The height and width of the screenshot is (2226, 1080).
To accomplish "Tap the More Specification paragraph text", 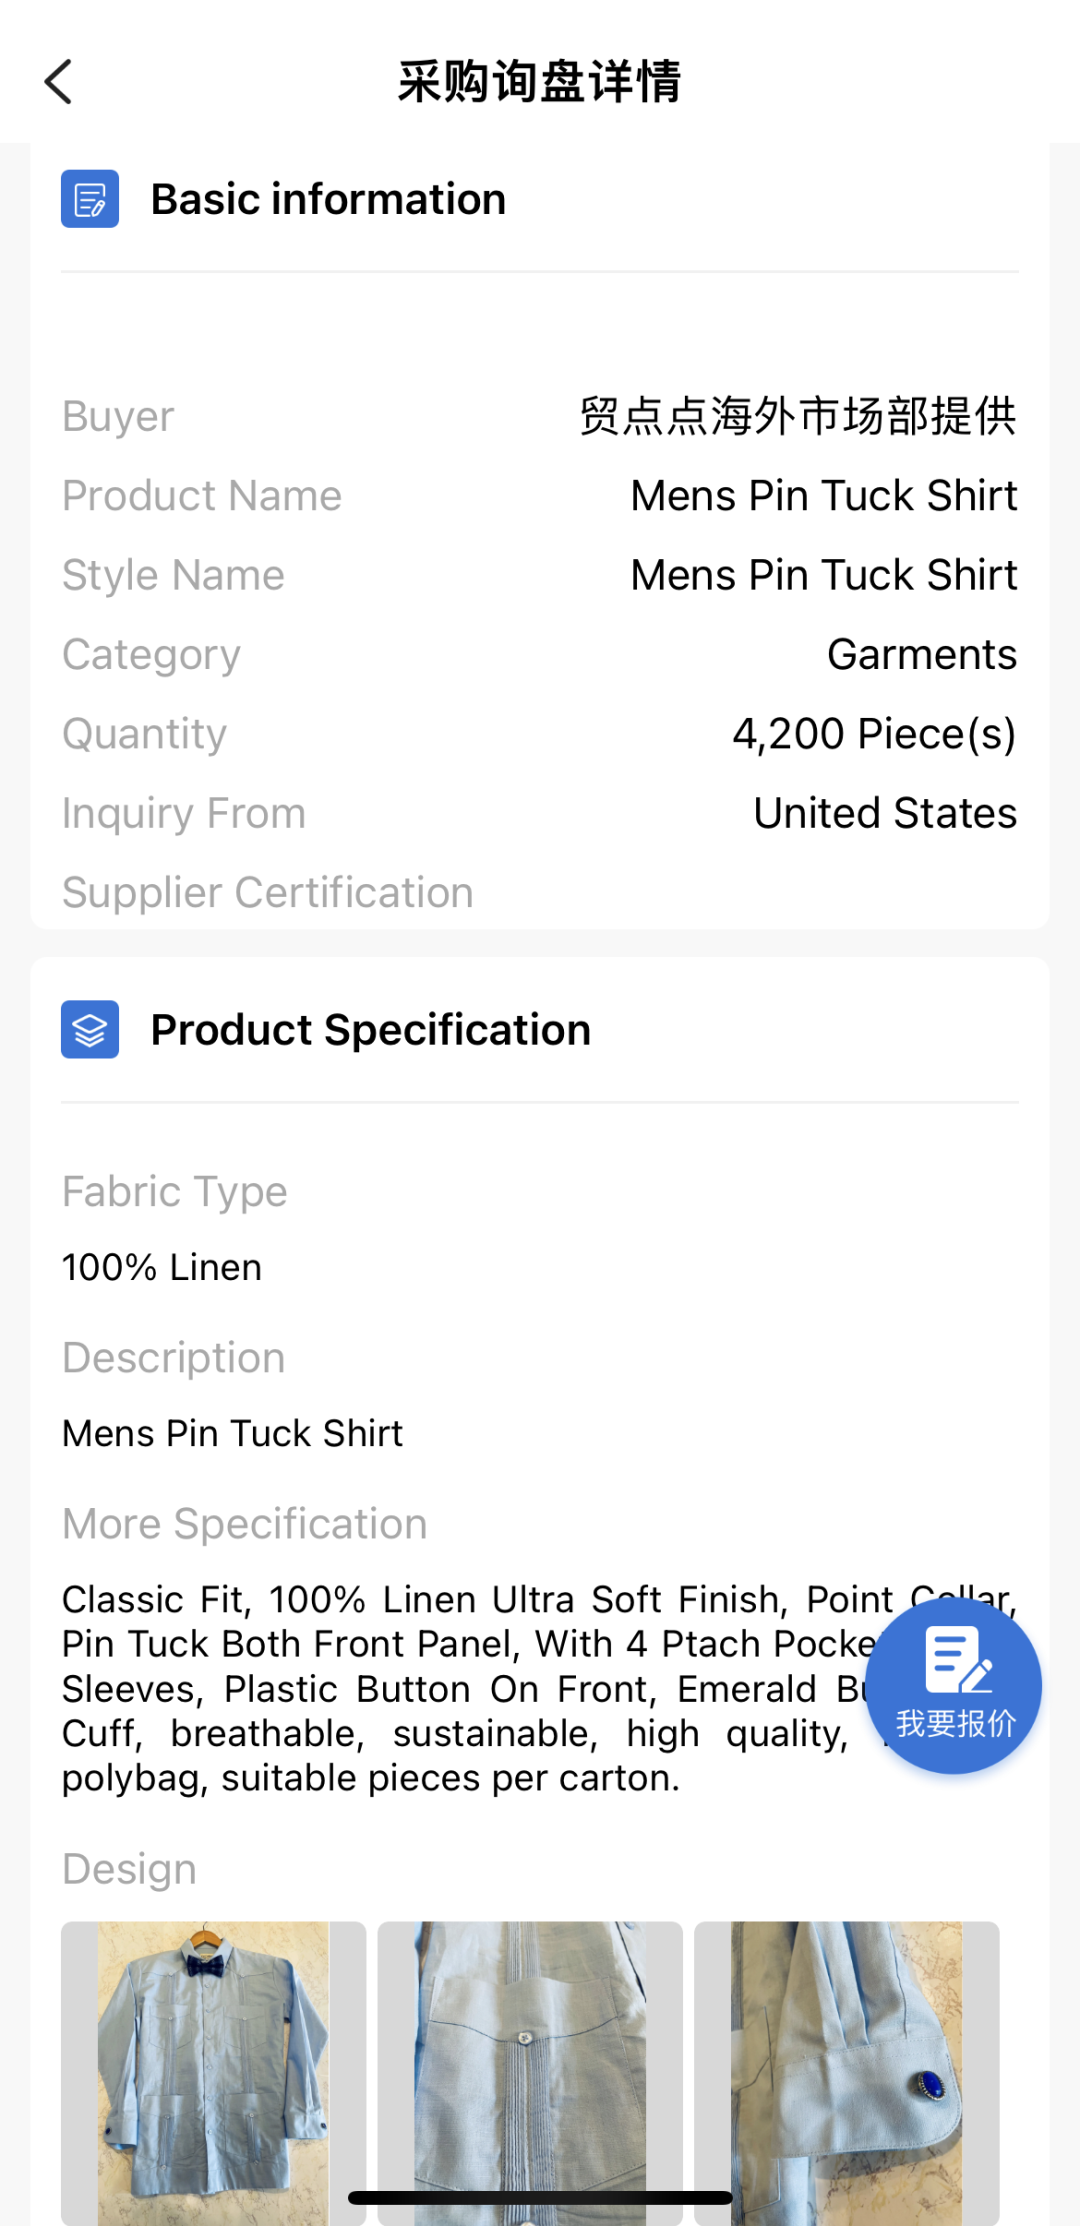I will click(450, 1689).
